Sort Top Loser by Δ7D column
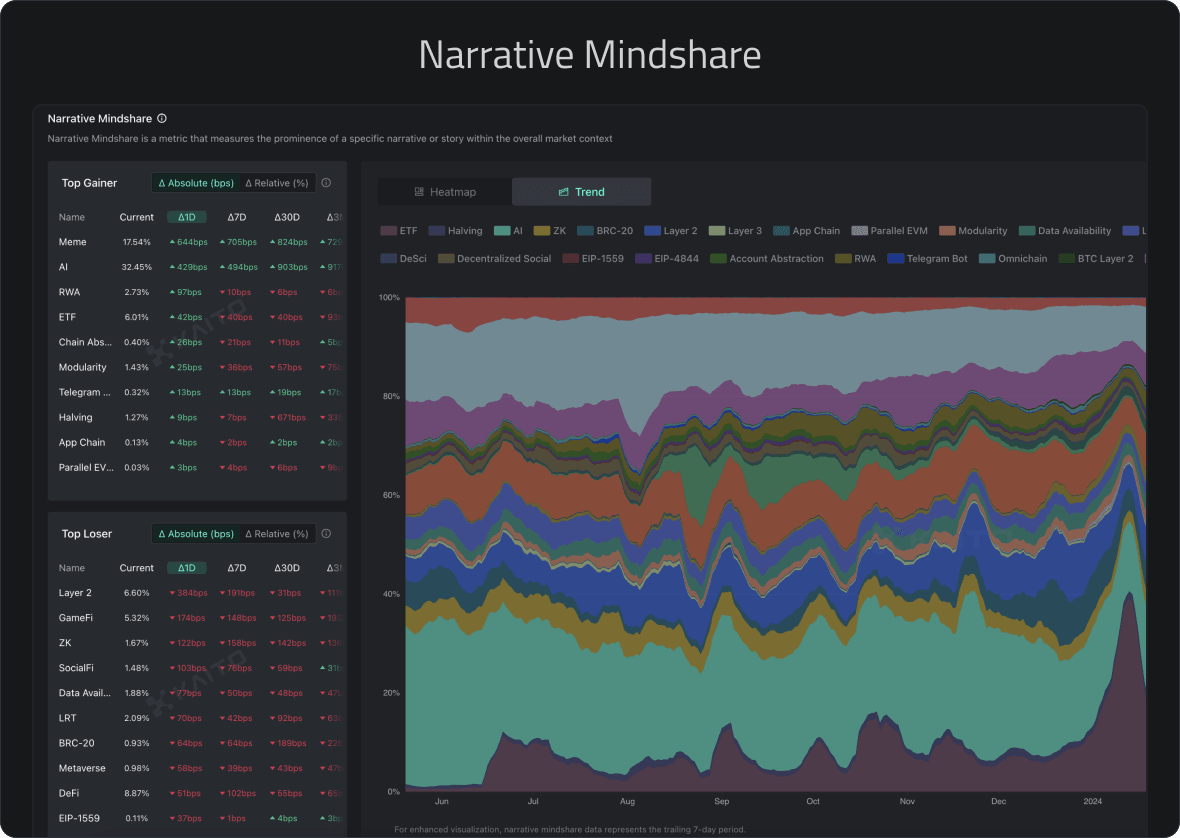This screenshot has height=838, width=1180. pos(237,567)
